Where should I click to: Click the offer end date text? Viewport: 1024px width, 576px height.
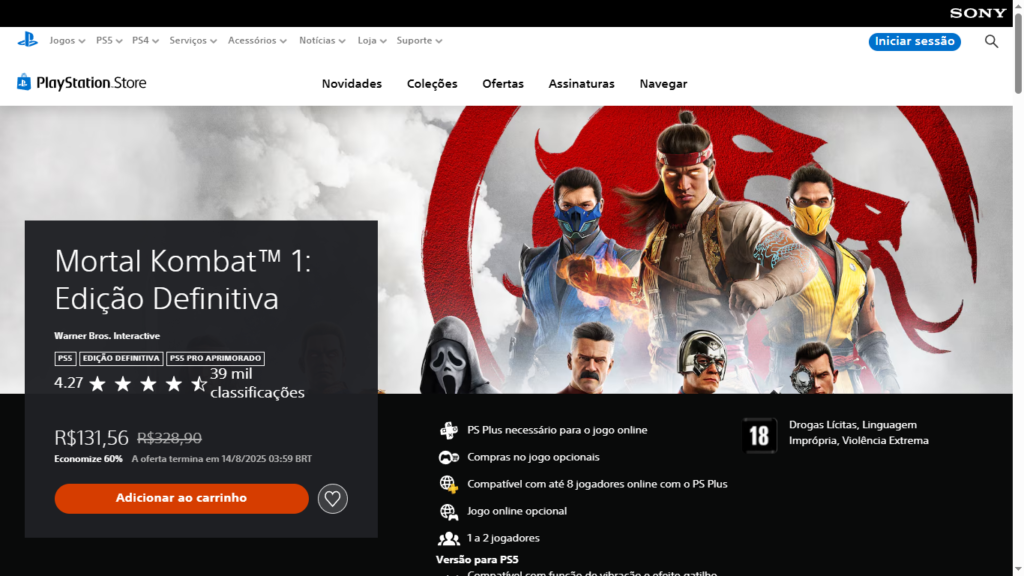pyautogui.click(x=221, y=459)
